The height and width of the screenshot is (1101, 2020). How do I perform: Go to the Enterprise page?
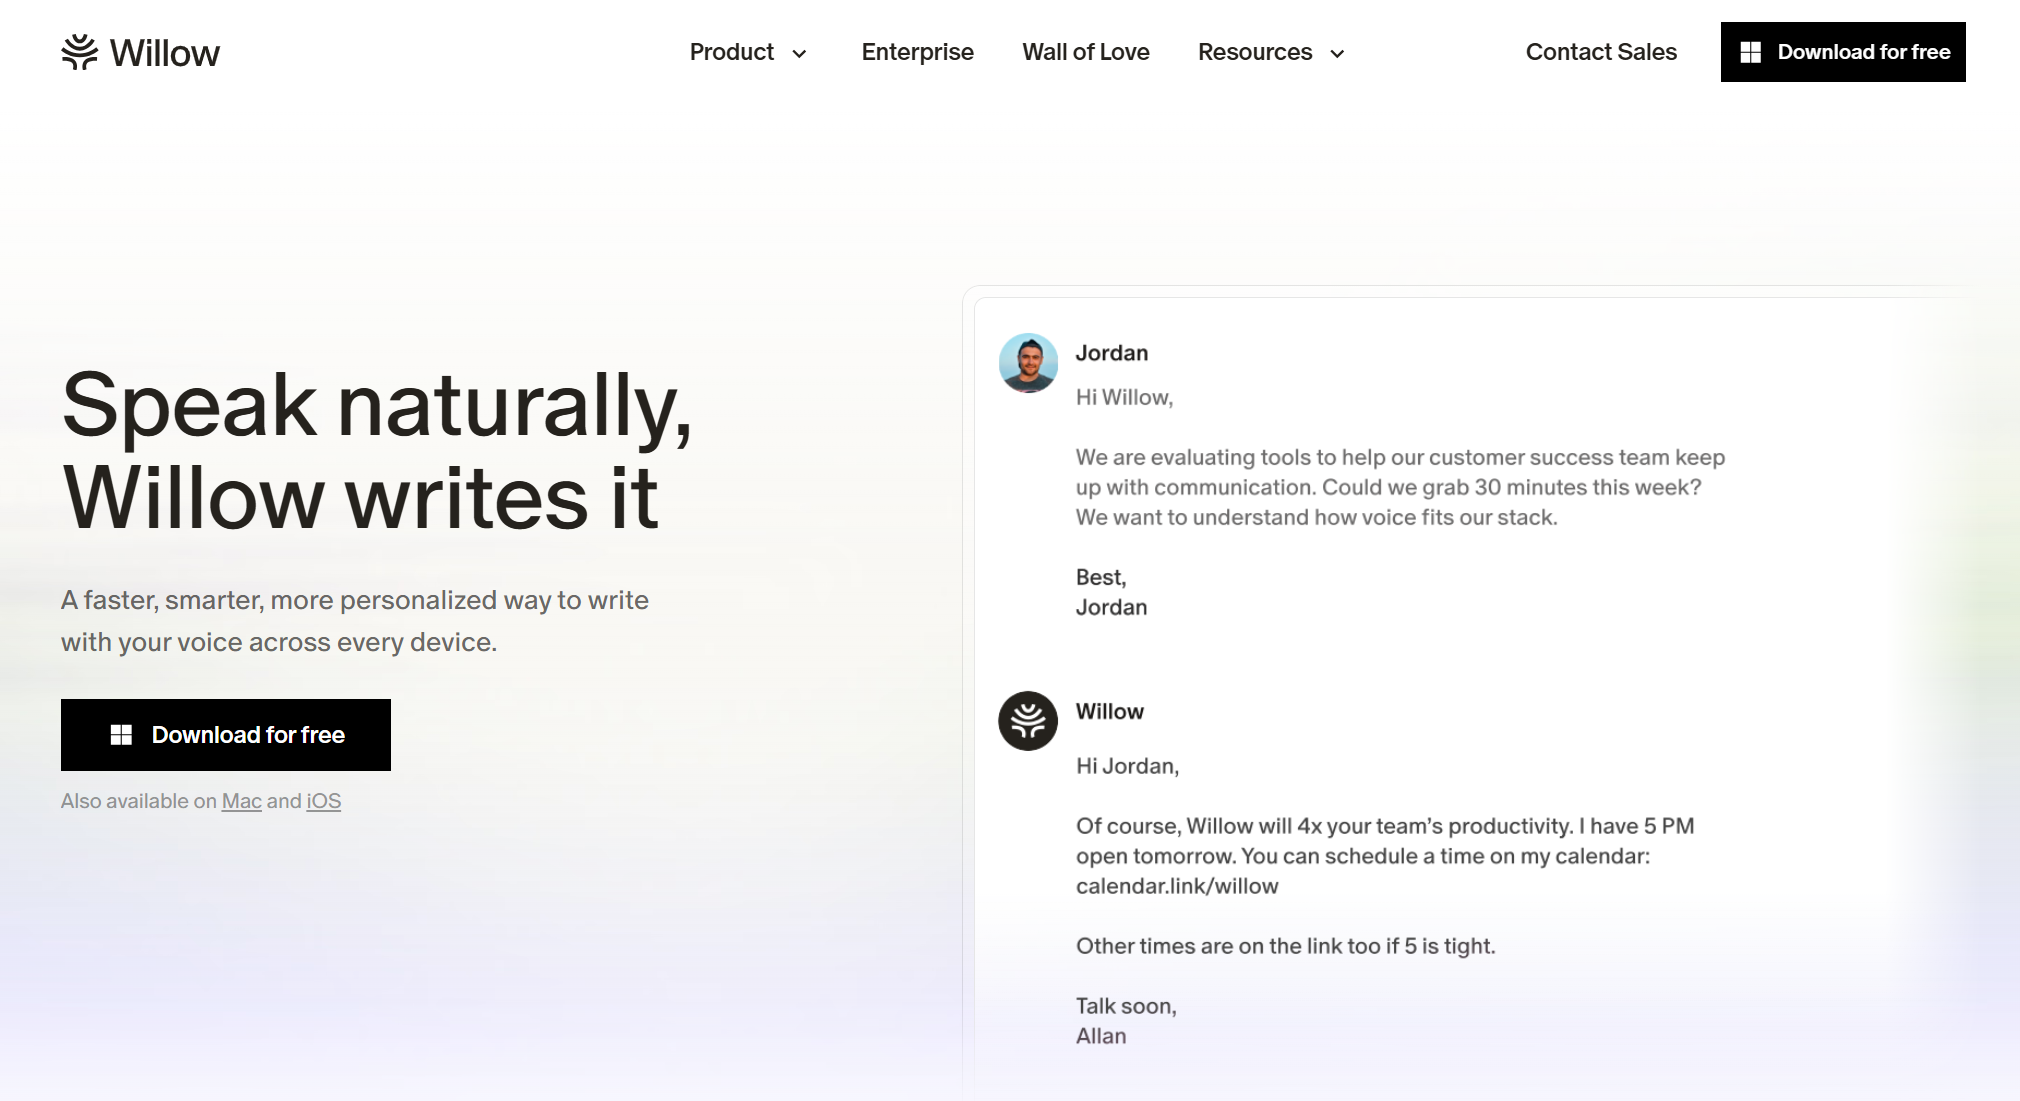[917, 52]
